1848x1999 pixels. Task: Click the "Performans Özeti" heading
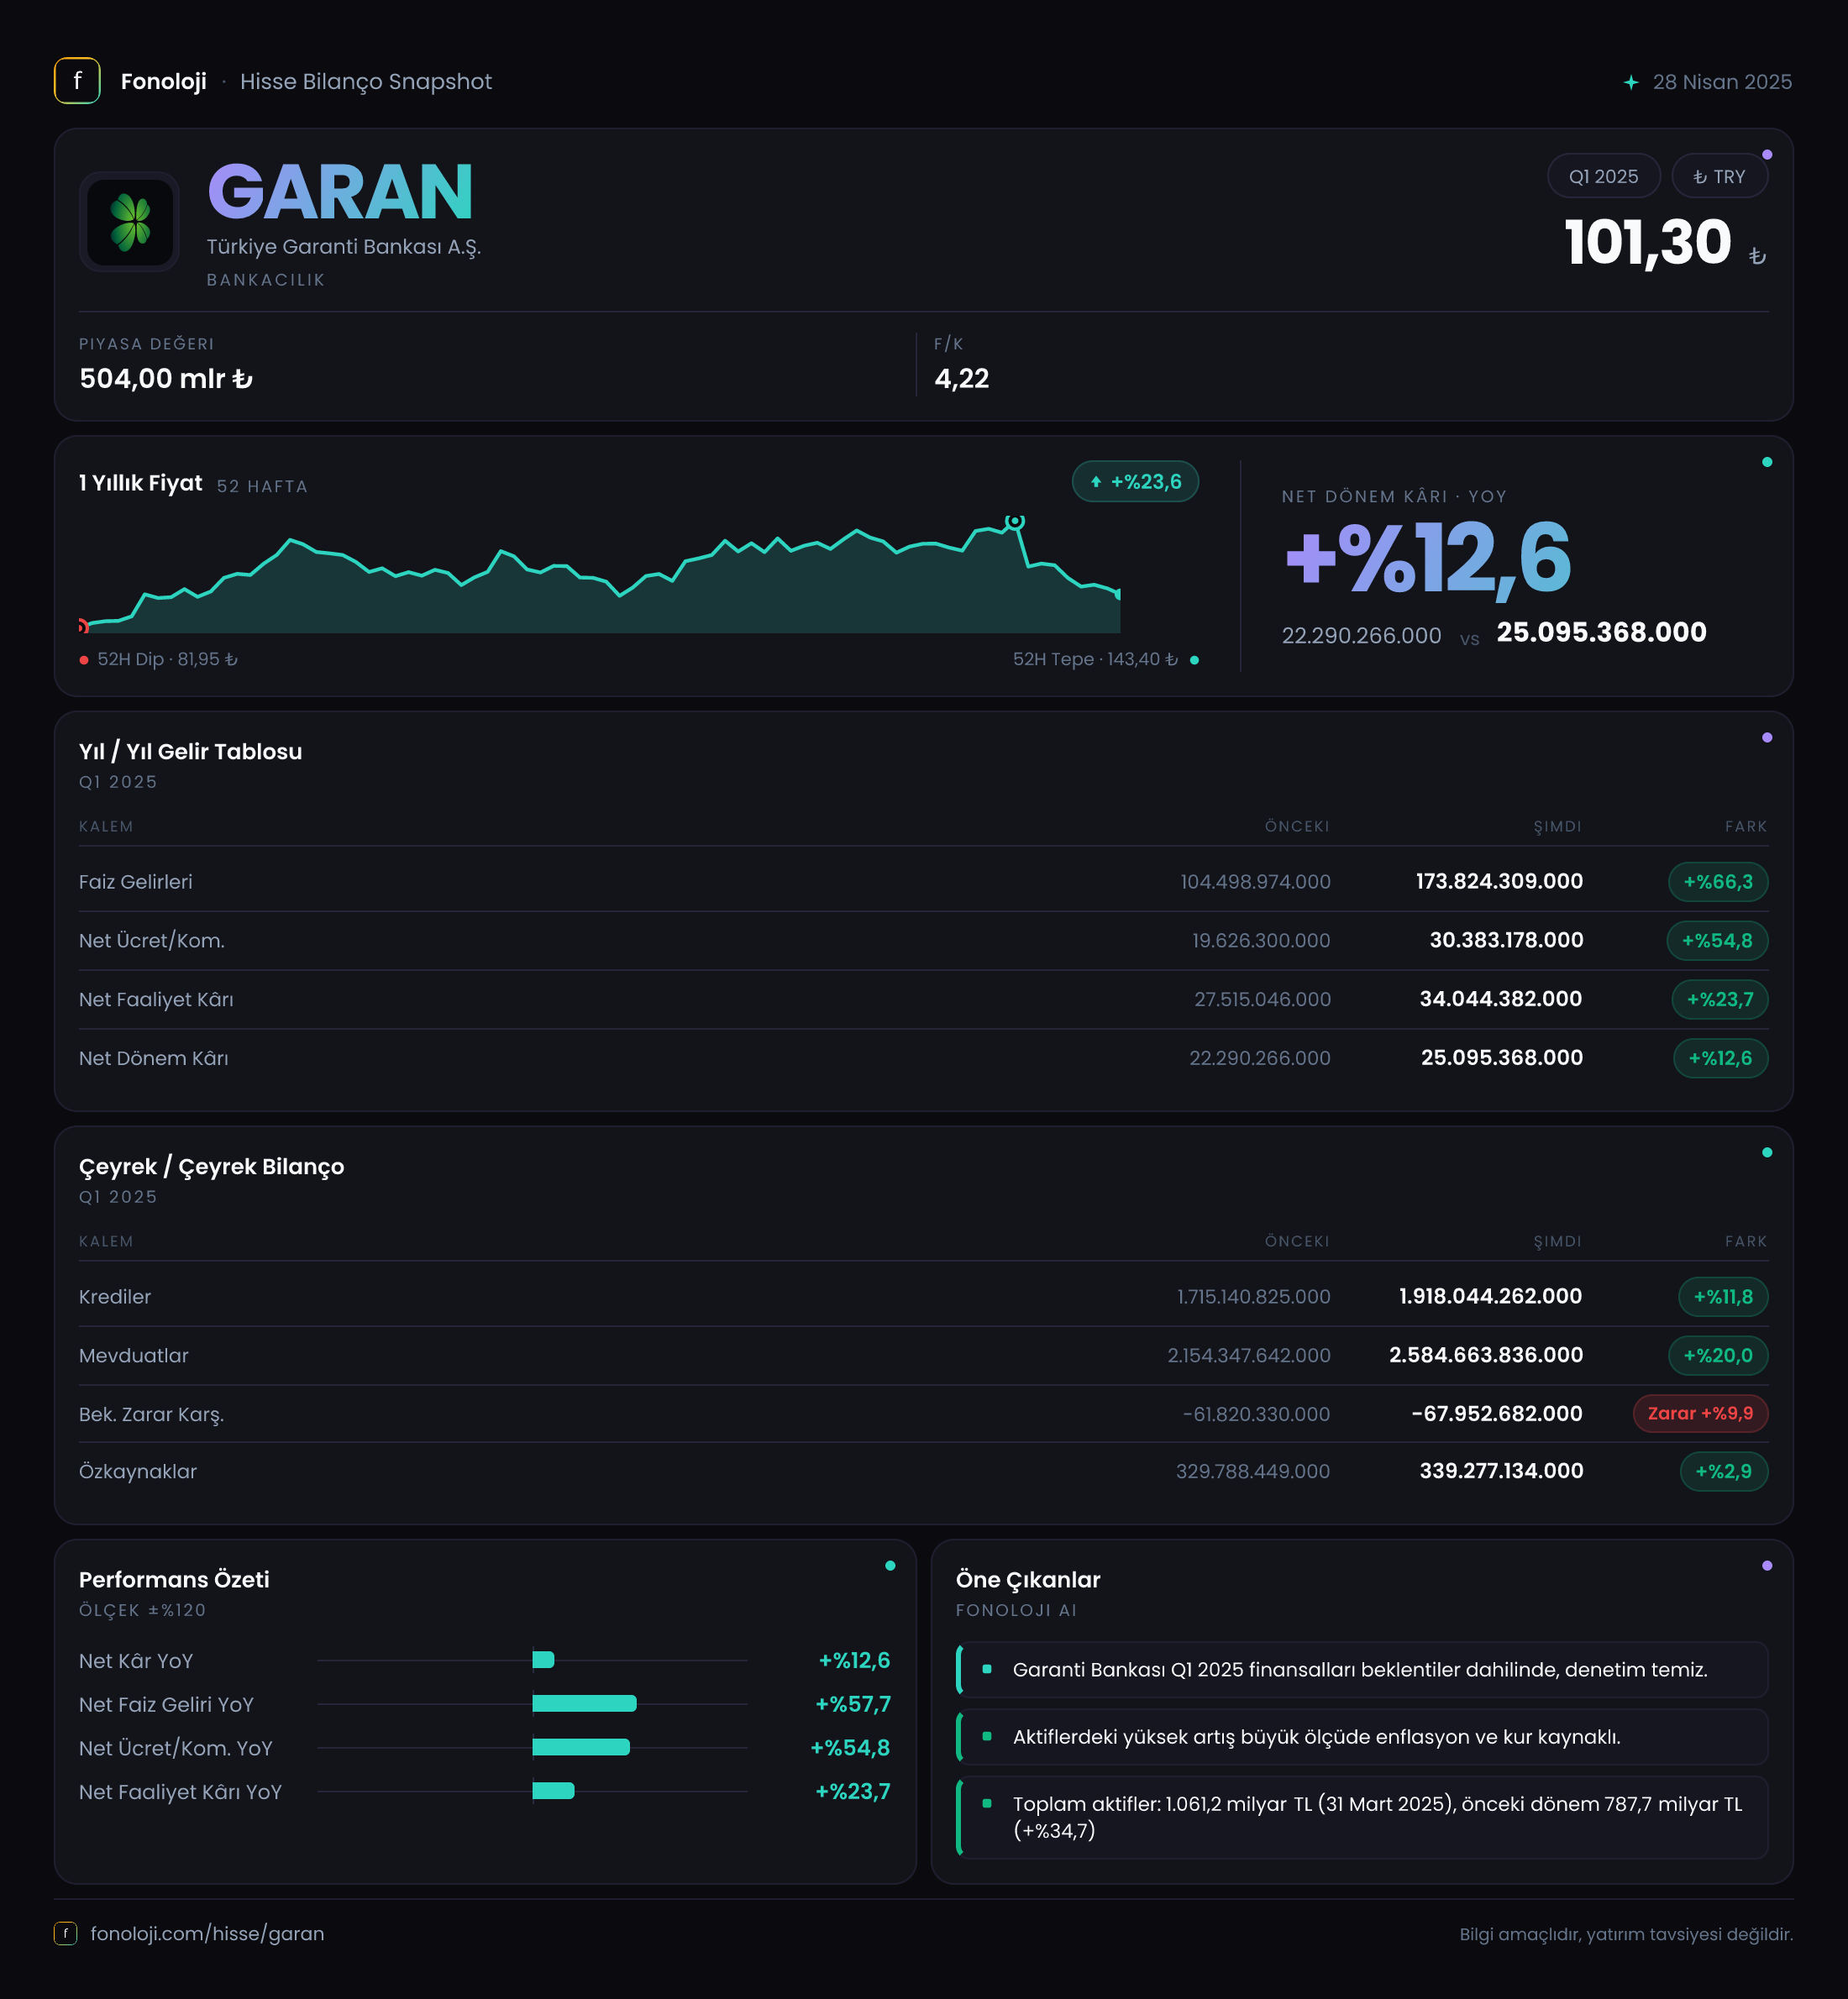pos(174,1580)
